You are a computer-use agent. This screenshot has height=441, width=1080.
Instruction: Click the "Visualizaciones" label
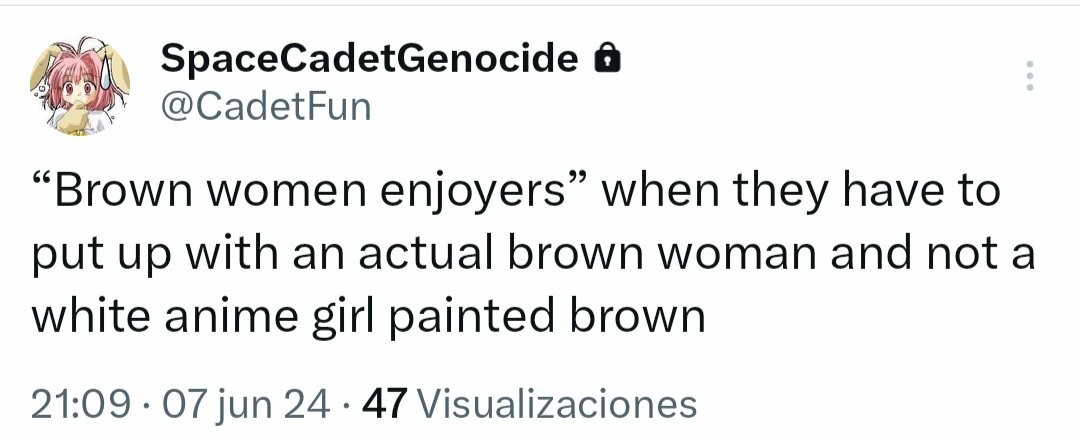point(555,404)
